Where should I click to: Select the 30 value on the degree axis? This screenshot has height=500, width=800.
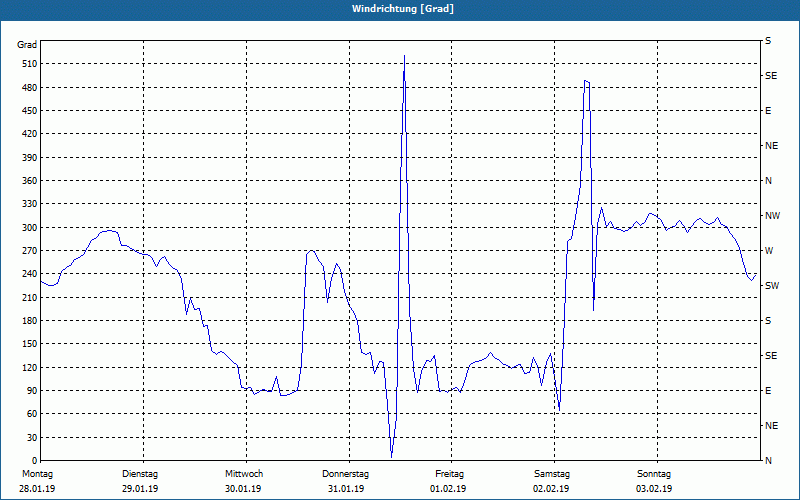32,438
